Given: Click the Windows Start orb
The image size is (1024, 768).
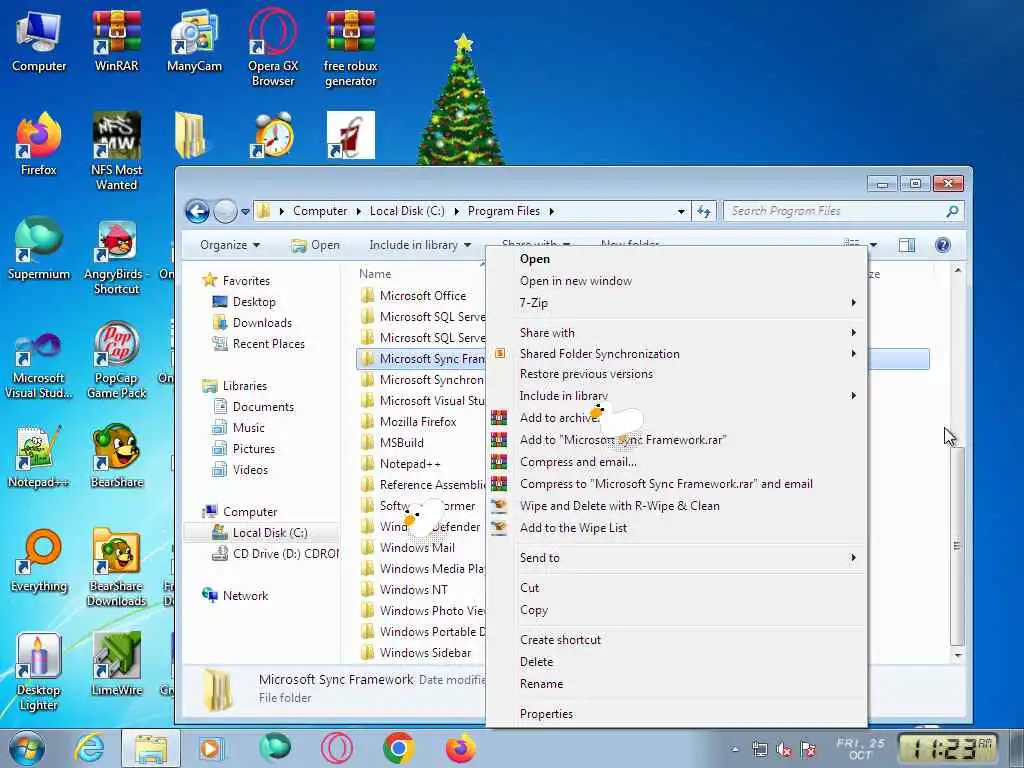Looking at the screenshot, I should 27,748.
